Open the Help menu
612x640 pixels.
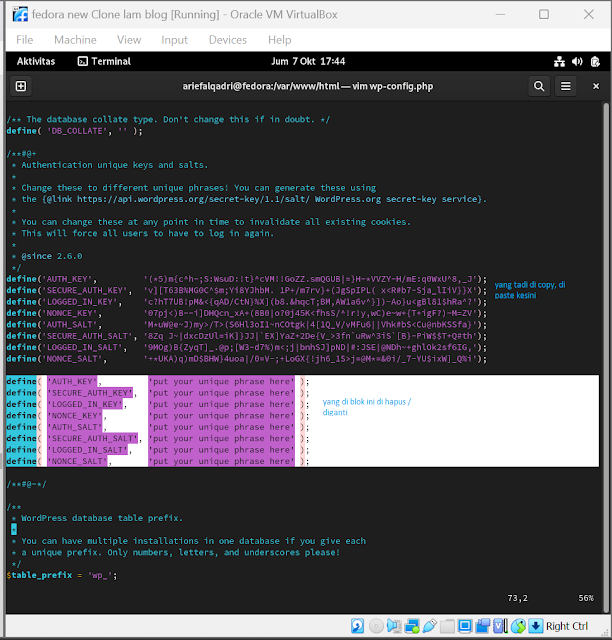pos(280,40)
